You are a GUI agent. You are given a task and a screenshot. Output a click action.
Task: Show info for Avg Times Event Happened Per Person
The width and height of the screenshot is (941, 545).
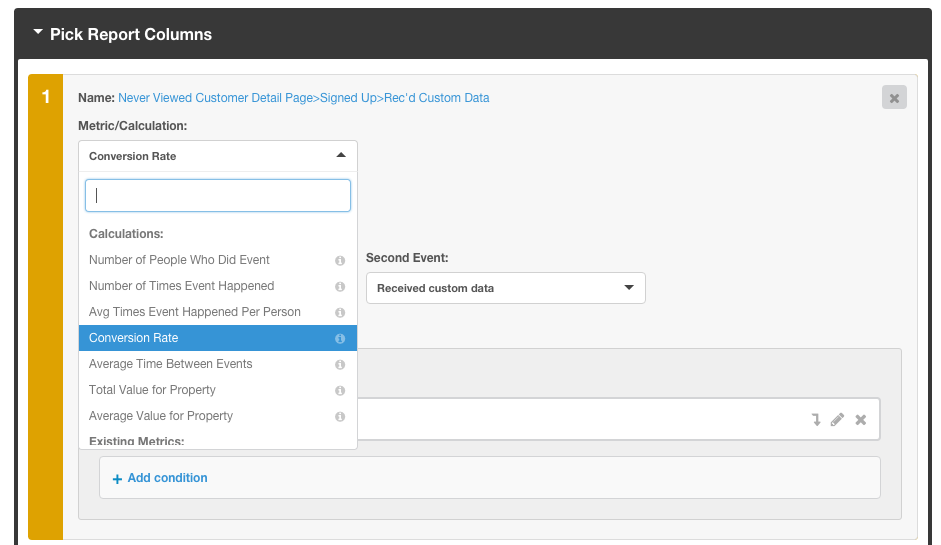[x=340, y=313]
